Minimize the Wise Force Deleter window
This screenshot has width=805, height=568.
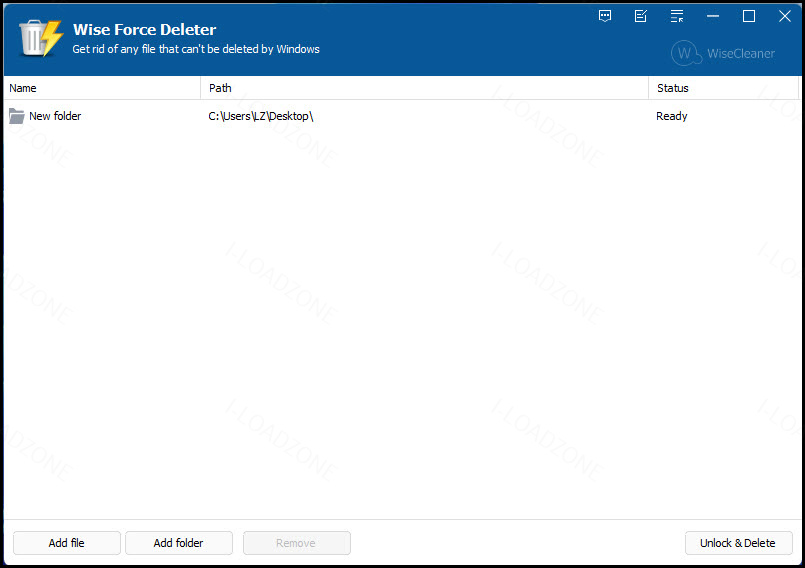coord(713,16)
